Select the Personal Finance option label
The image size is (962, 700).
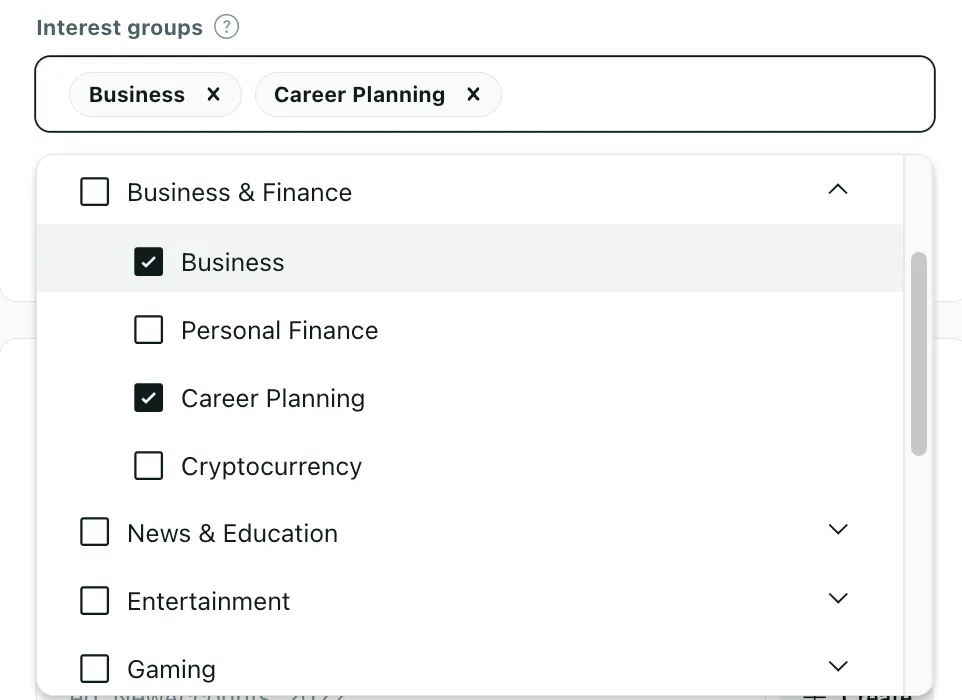280,330
